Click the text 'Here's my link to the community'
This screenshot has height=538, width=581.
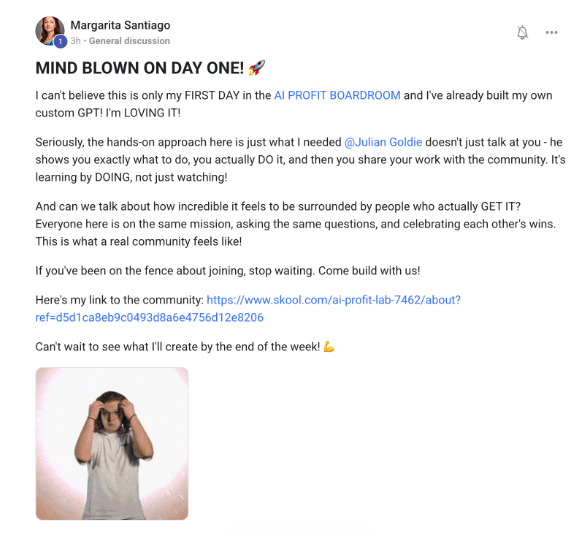(119, 300)
